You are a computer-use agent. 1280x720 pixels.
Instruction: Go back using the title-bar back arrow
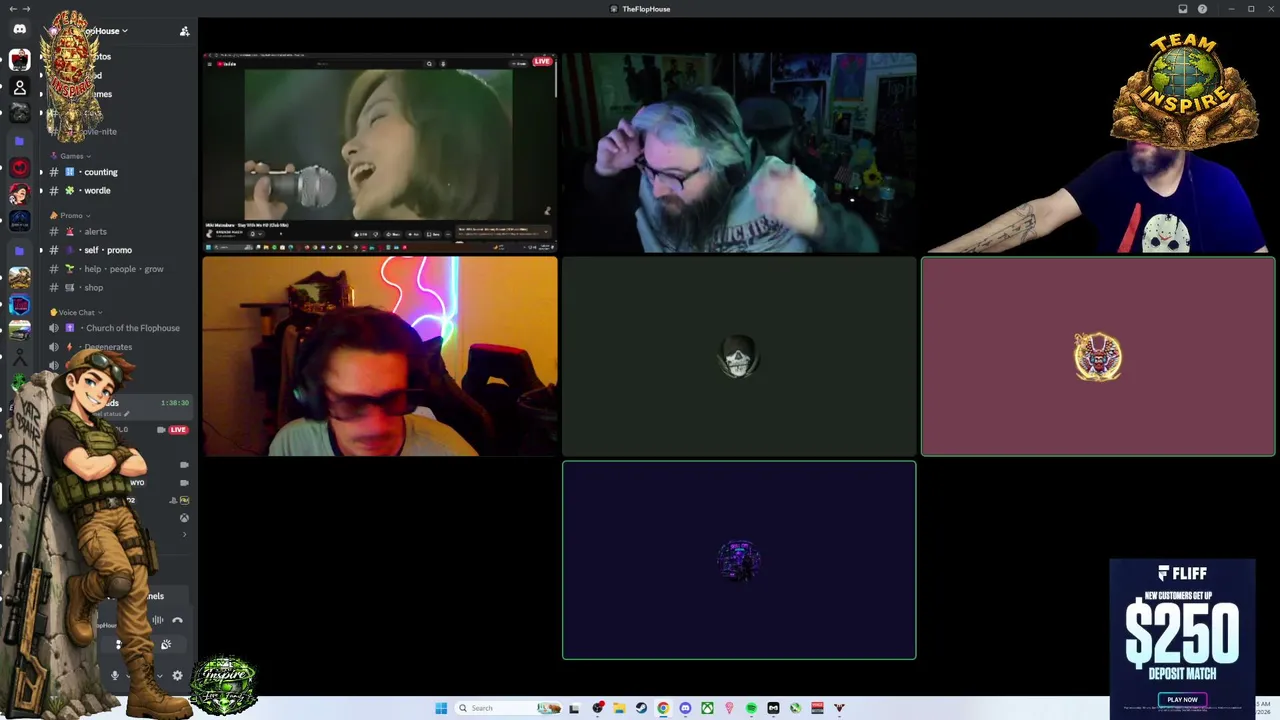[x=11, y=9]
